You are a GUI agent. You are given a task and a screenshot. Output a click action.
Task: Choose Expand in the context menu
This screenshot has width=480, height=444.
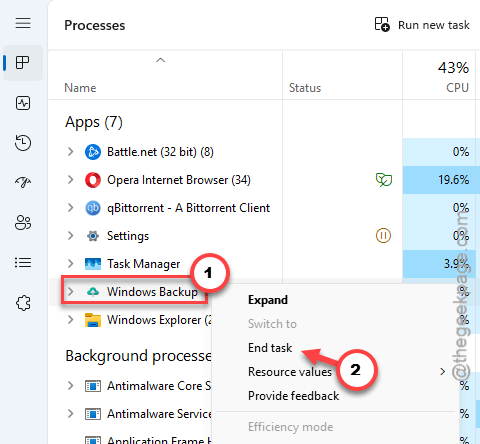pyautogui.click(x=268, y=300)
